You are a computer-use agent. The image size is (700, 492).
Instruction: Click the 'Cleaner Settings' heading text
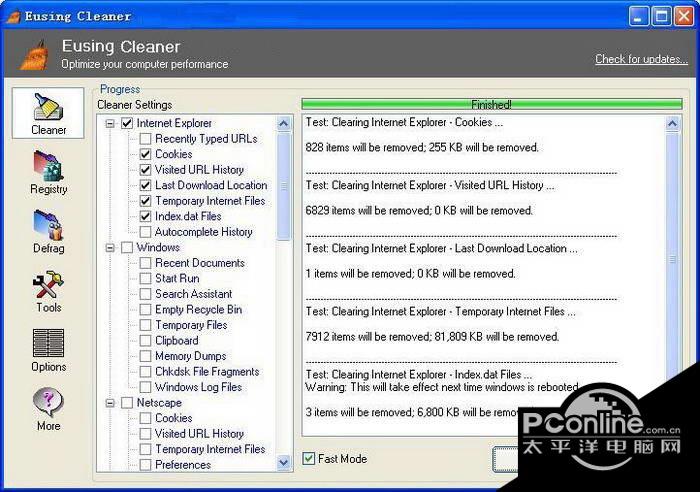134,105
